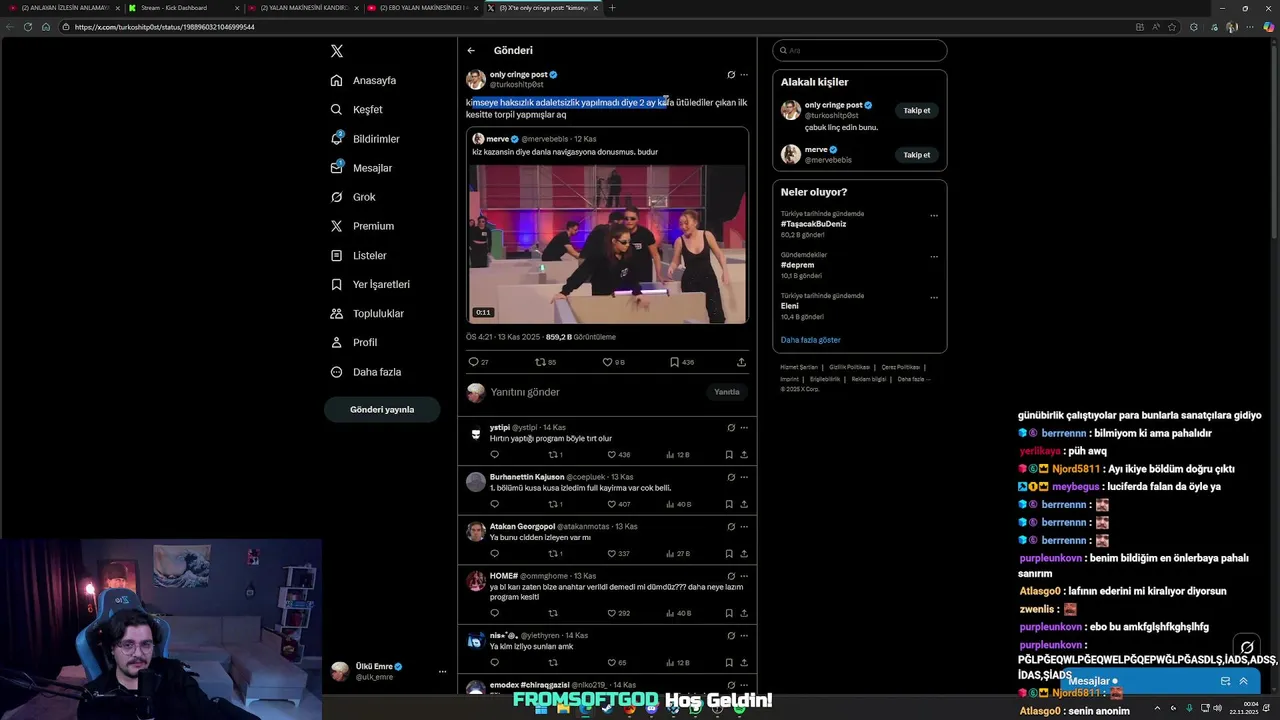Open the #deprem trend
Viewport: 1280px width, 720px height.
tap(797, 265)
